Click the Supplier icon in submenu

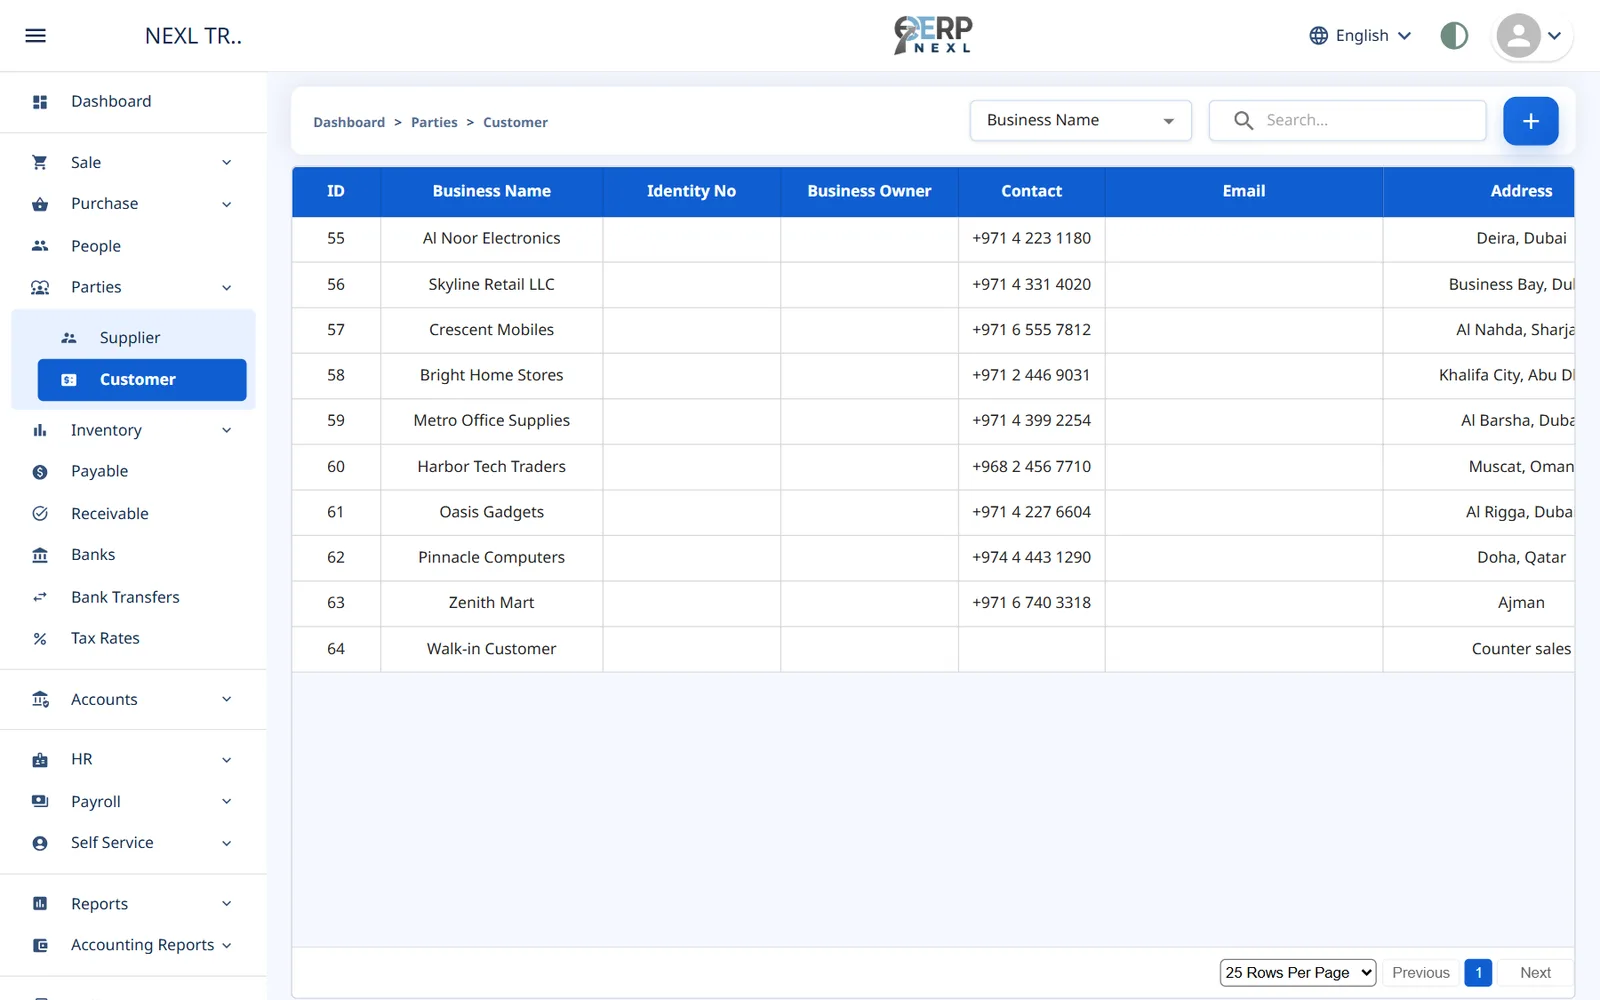pyautogui.click(x=69, y=338)
